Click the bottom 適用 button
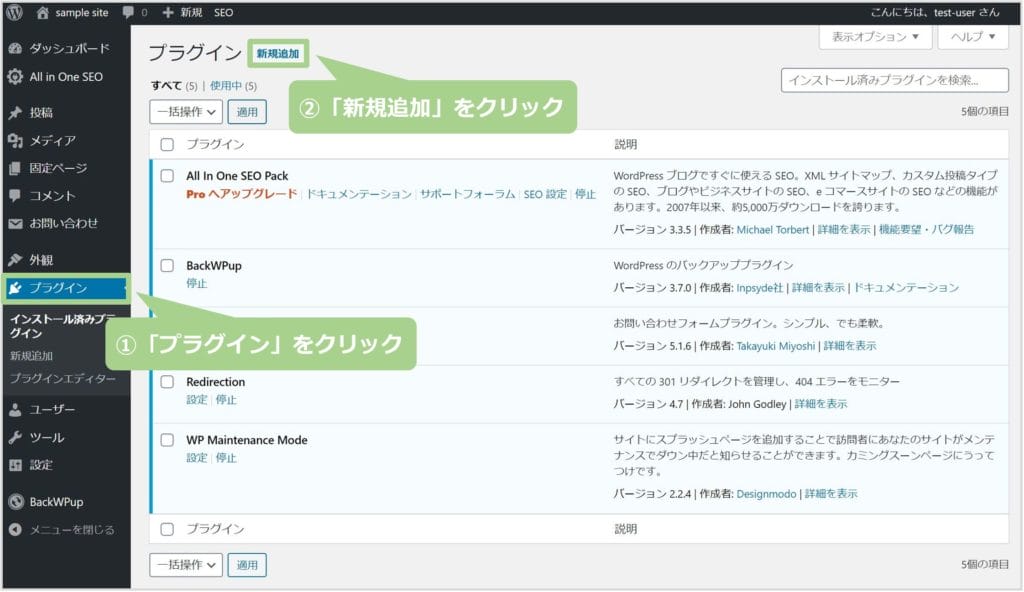1024x592 pixels. (x=247, y=565)
